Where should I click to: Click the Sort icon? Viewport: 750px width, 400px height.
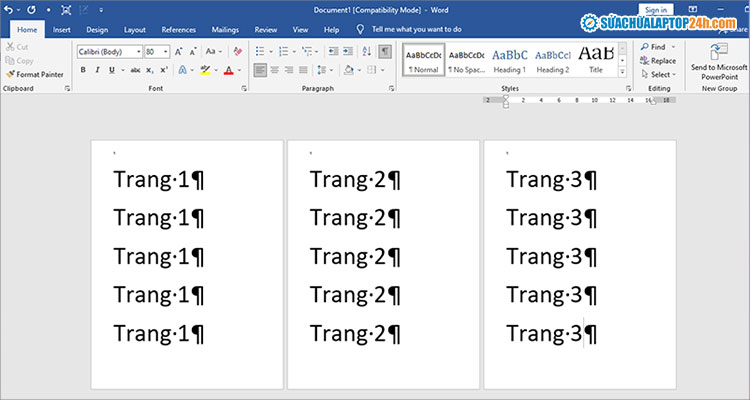pyautogui.click(x=366, y=51)
